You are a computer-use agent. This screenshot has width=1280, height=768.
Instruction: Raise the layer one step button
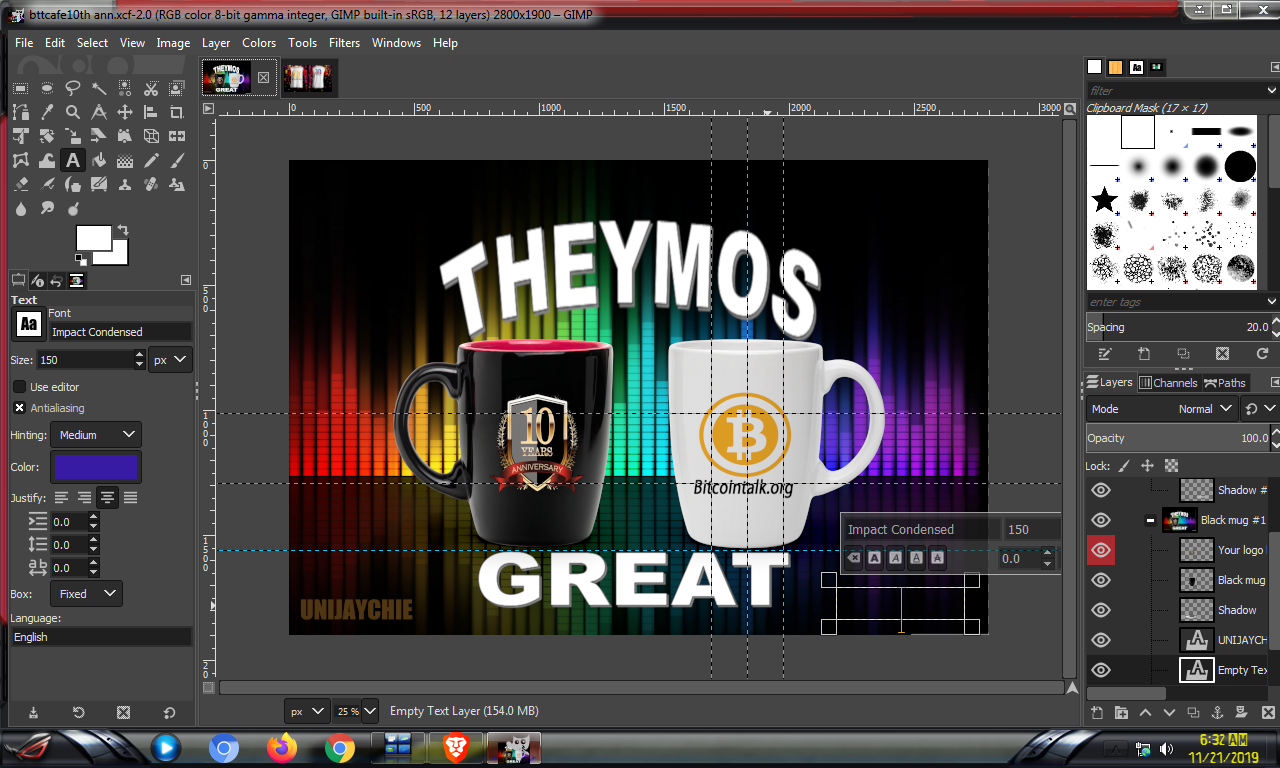click(x=1146, y=712)
